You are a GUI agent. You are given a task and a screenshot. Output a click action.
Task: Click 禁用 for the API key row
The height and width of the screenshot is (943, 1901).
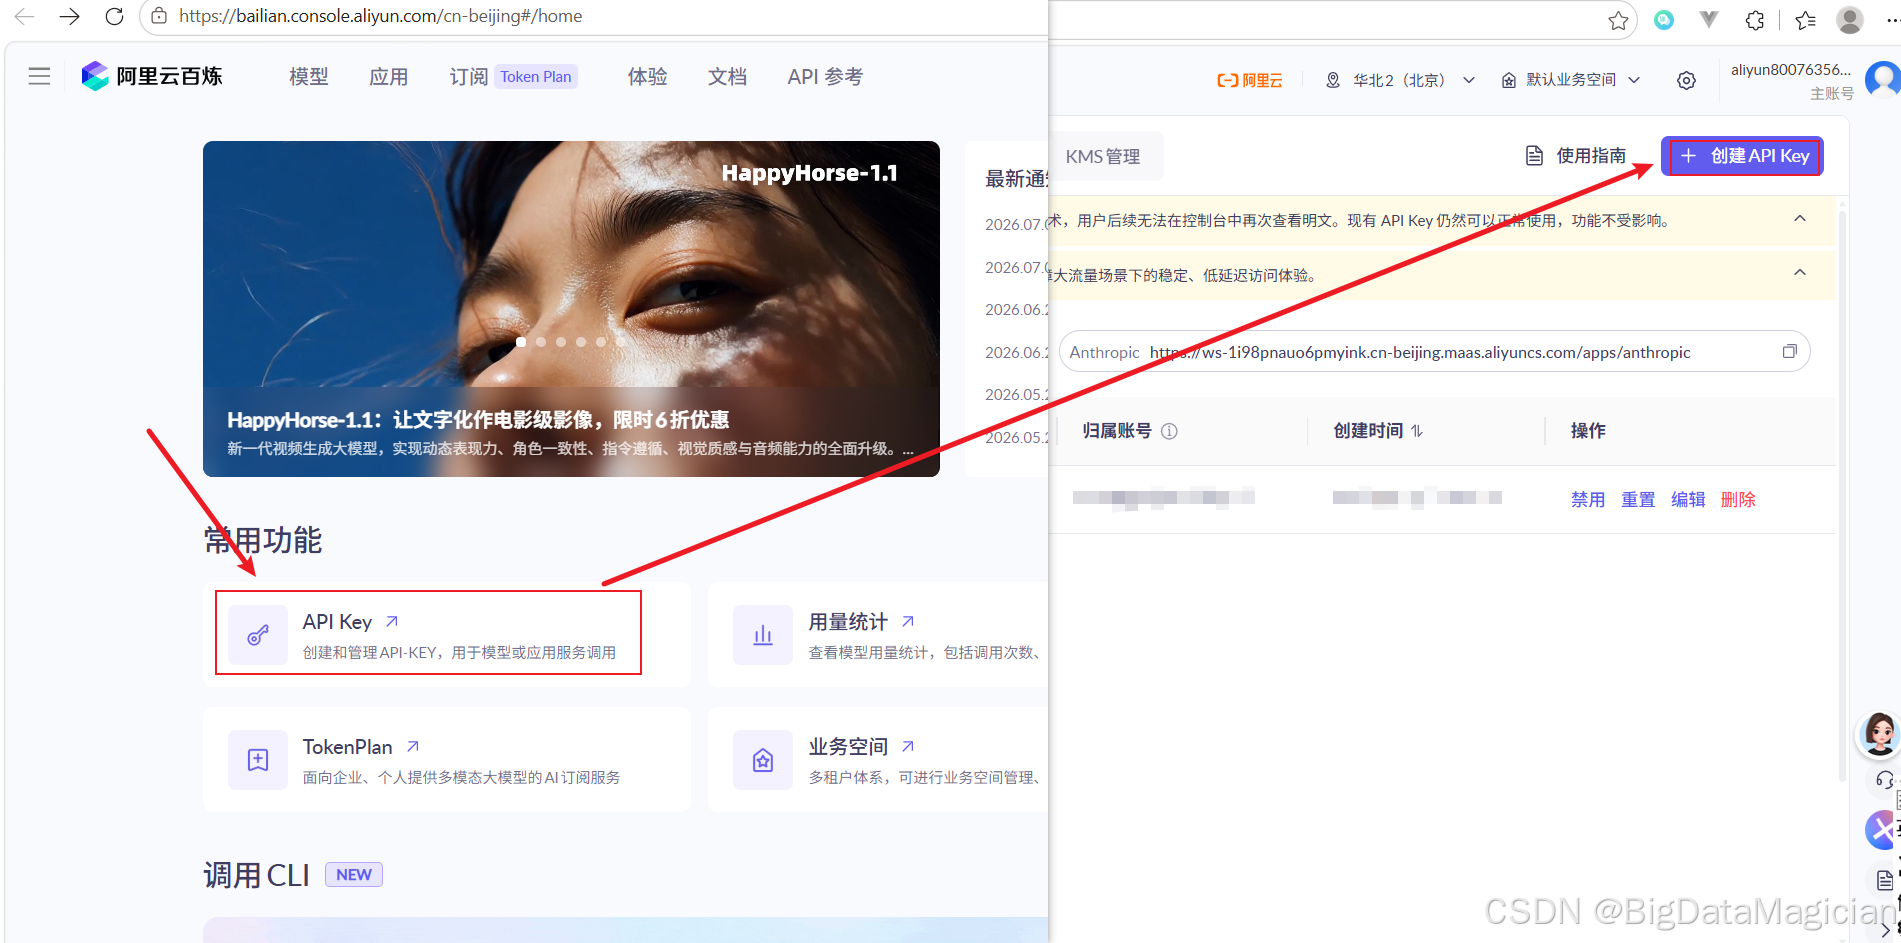point(1587,499)
